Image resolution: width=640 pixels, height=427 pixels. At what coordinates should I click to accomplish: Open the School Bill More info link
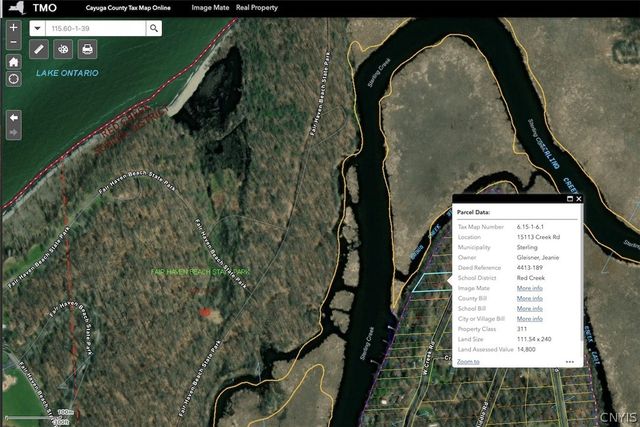[x=529, y=308]
